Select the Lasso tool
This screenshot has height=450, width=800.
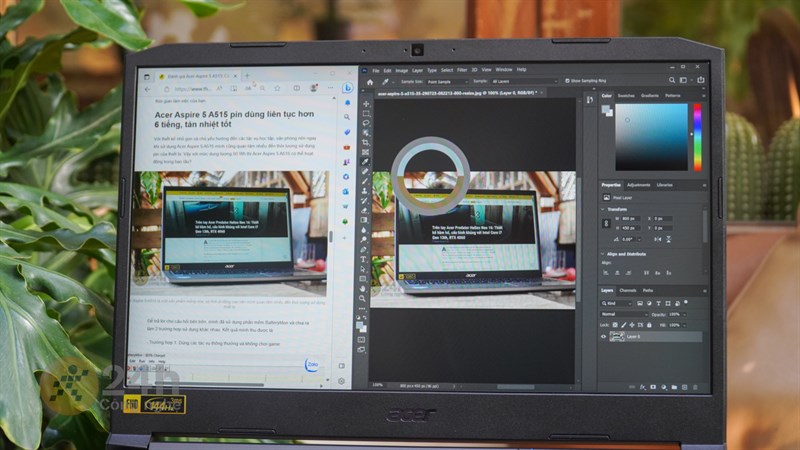pyautogui.click(x=366, y=123)
